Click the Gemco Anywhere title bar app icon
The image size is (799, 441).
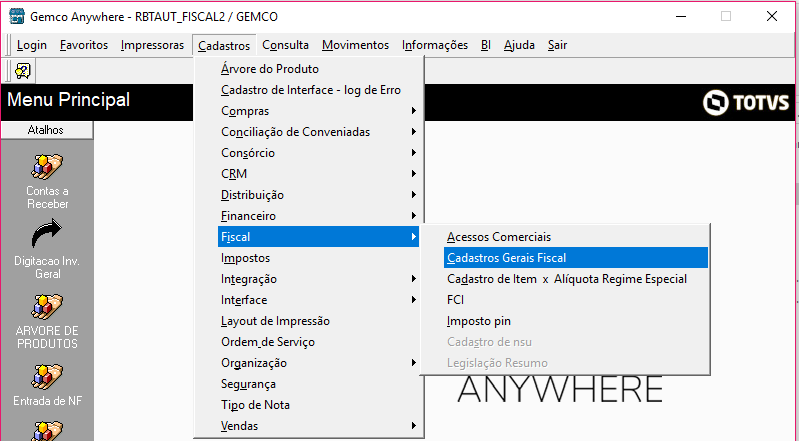click(x=17, y=16)
